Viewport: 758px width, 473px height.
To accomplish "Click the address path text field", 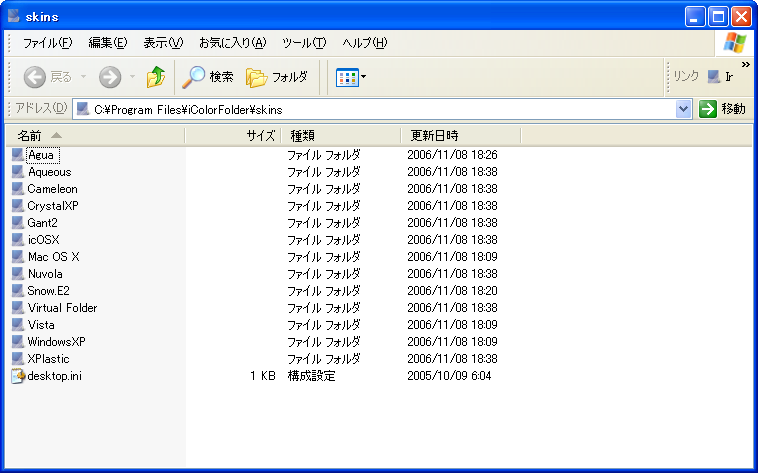I will (x=382, y=109).
